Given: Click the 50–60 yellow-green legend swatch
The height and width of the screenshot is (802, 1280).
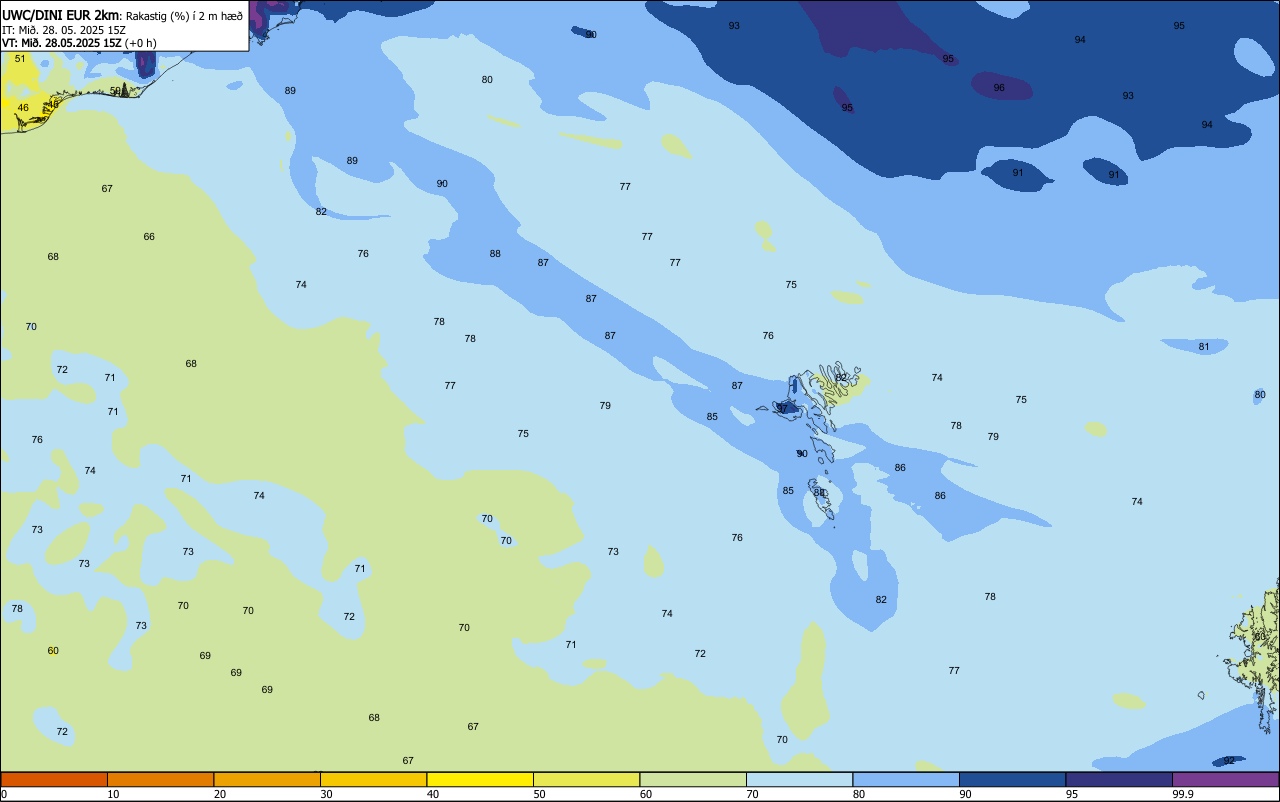Looking at the screenshot, I should (x=586, y=779).
